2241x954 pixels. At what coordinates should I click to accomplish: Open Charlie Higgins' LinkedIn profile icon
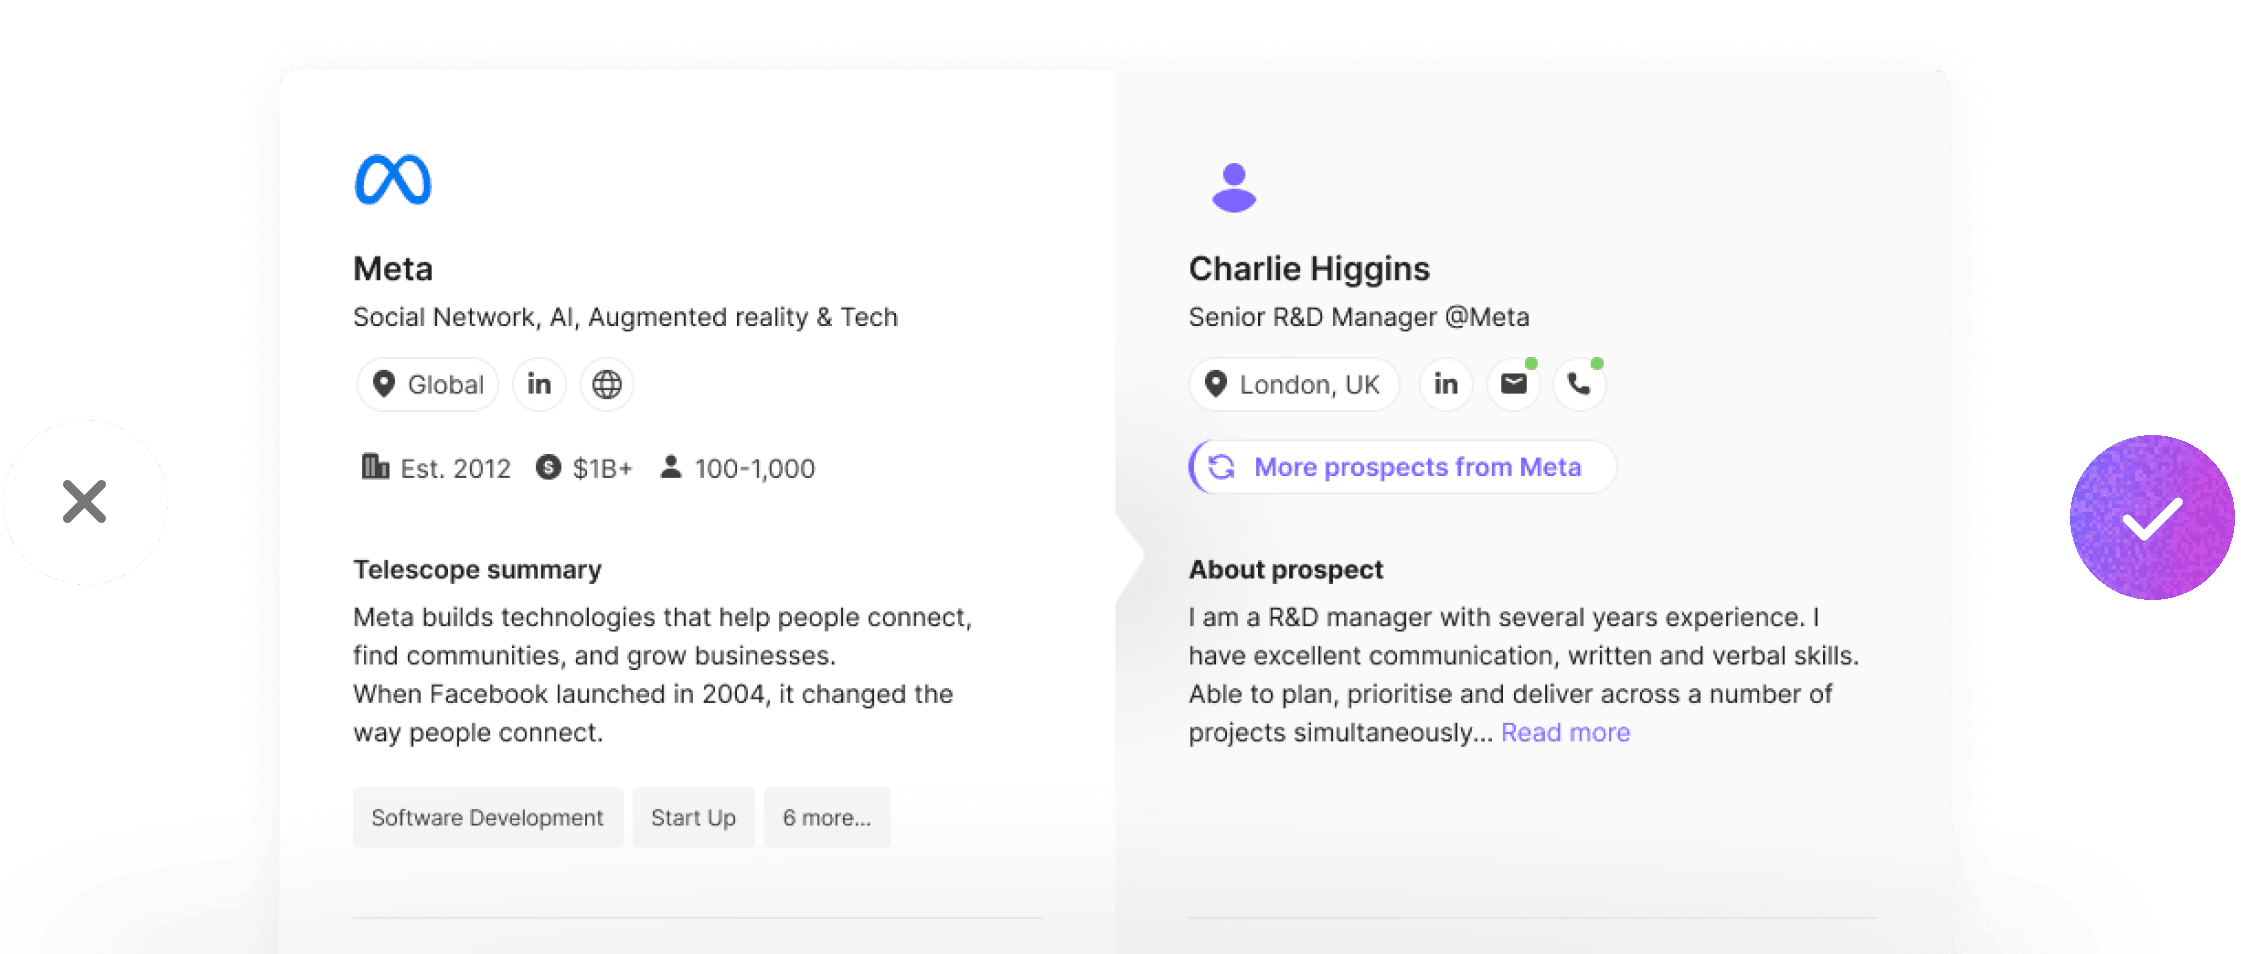click(x=1445, y=384)
